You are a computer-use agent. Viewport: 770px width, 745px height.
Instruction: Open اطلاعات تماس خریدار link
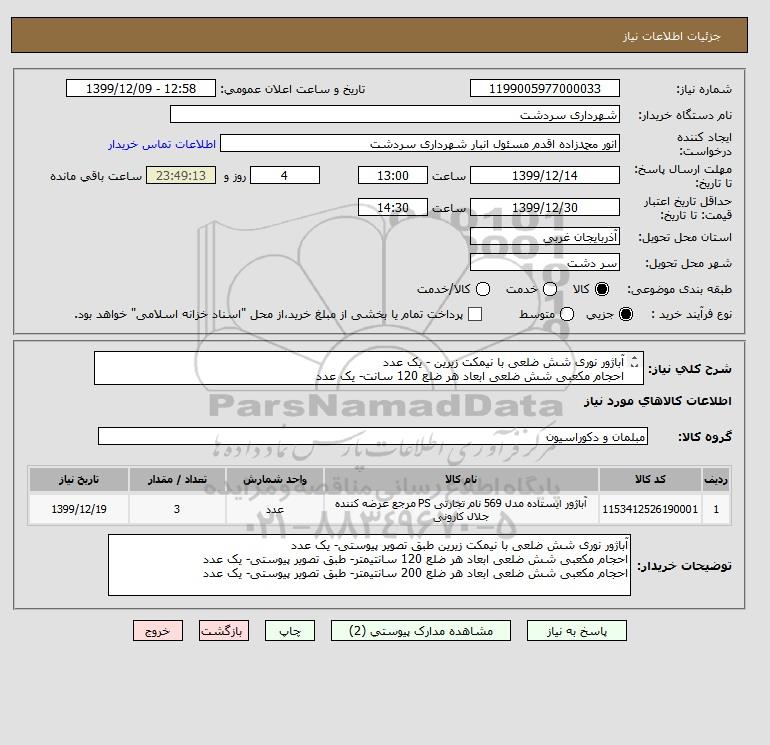point(162,144)
